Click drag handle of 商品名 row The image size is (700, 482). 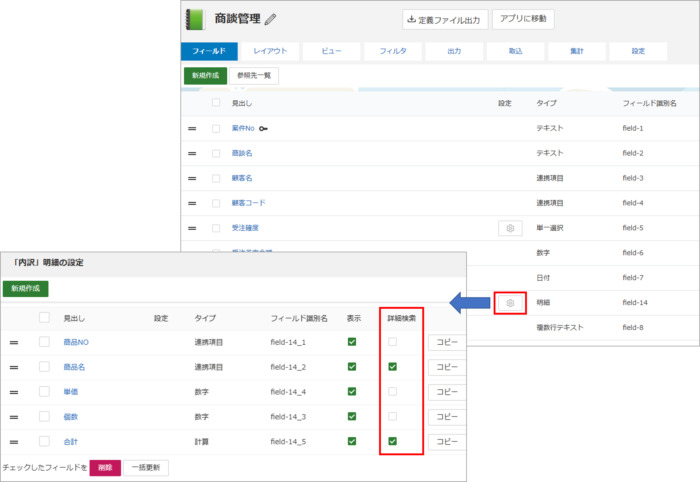(14, 368)
